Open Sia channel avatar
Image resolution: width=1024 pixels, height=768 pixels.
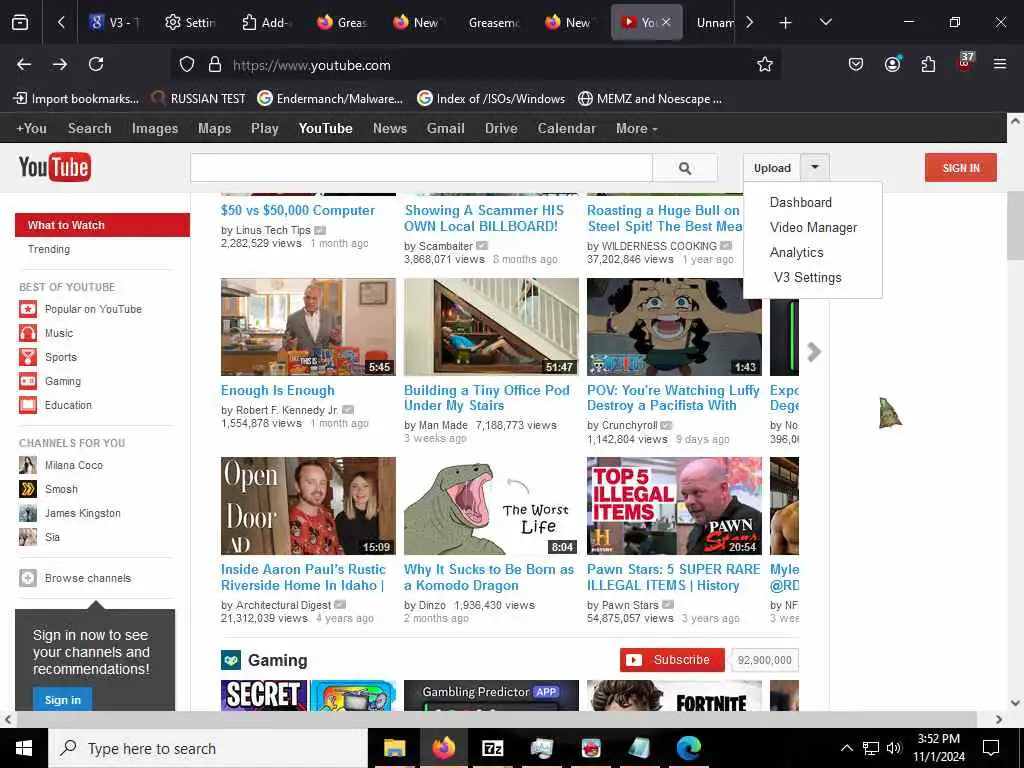[28, 537]
